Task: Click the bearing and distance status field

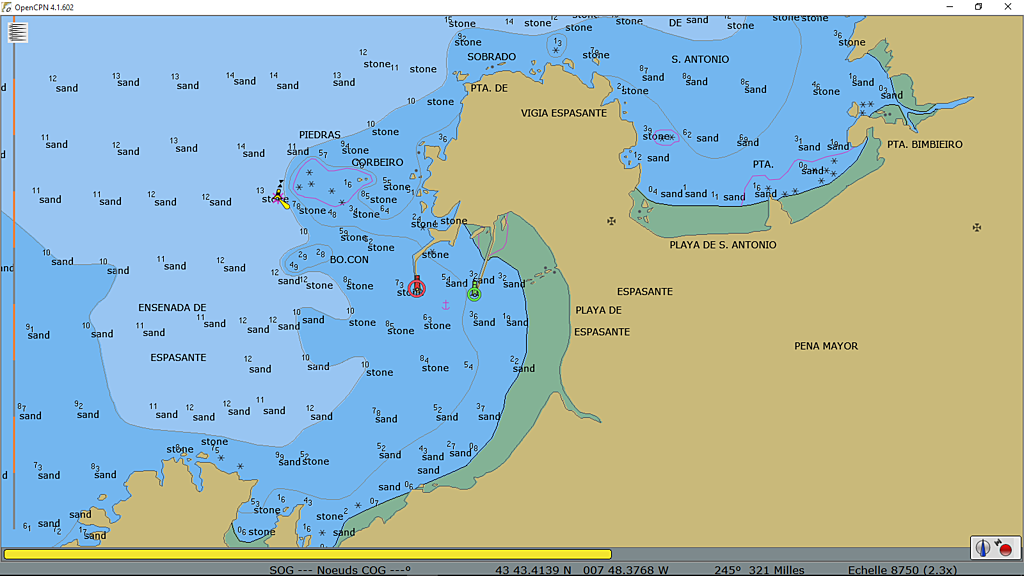Action: [x=759, y=570]
